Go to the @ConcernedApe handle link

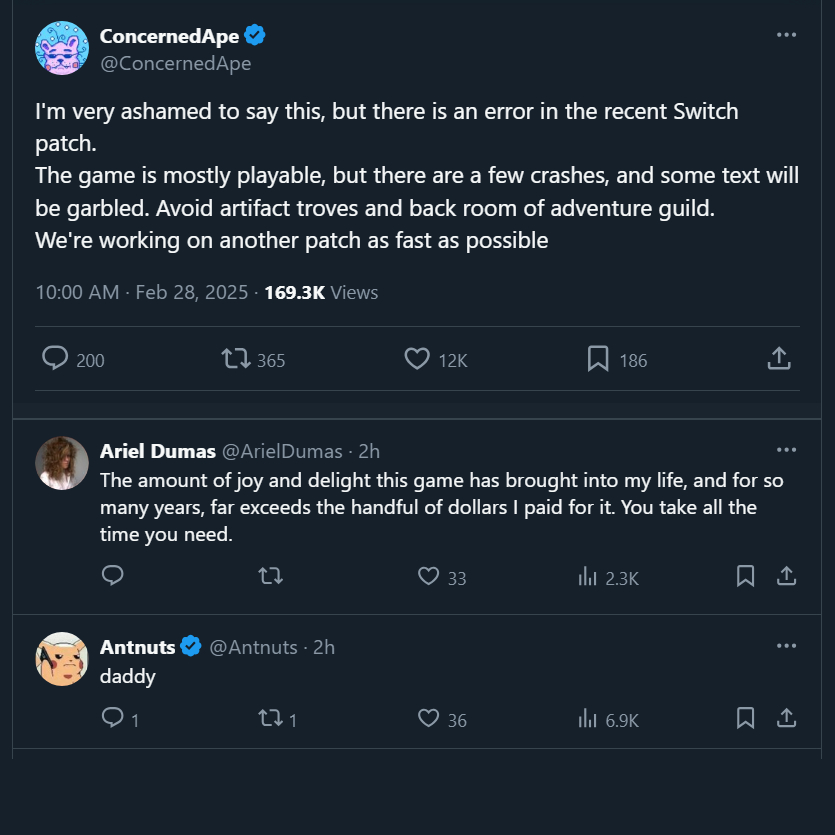coord(175,64)
